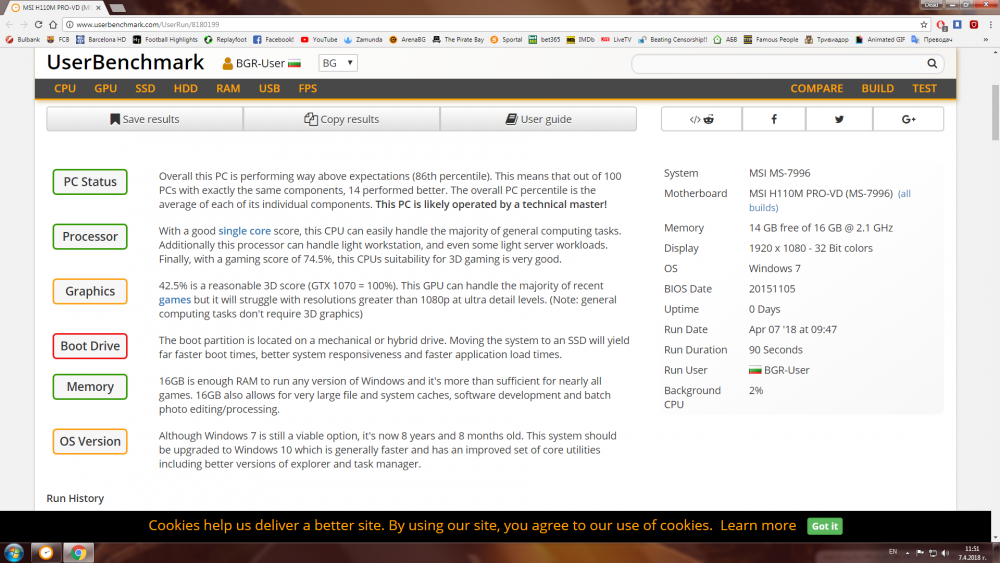Click the red shield extension icon
This screenshot has width=1000, height=563.
[x=974, y=24]
